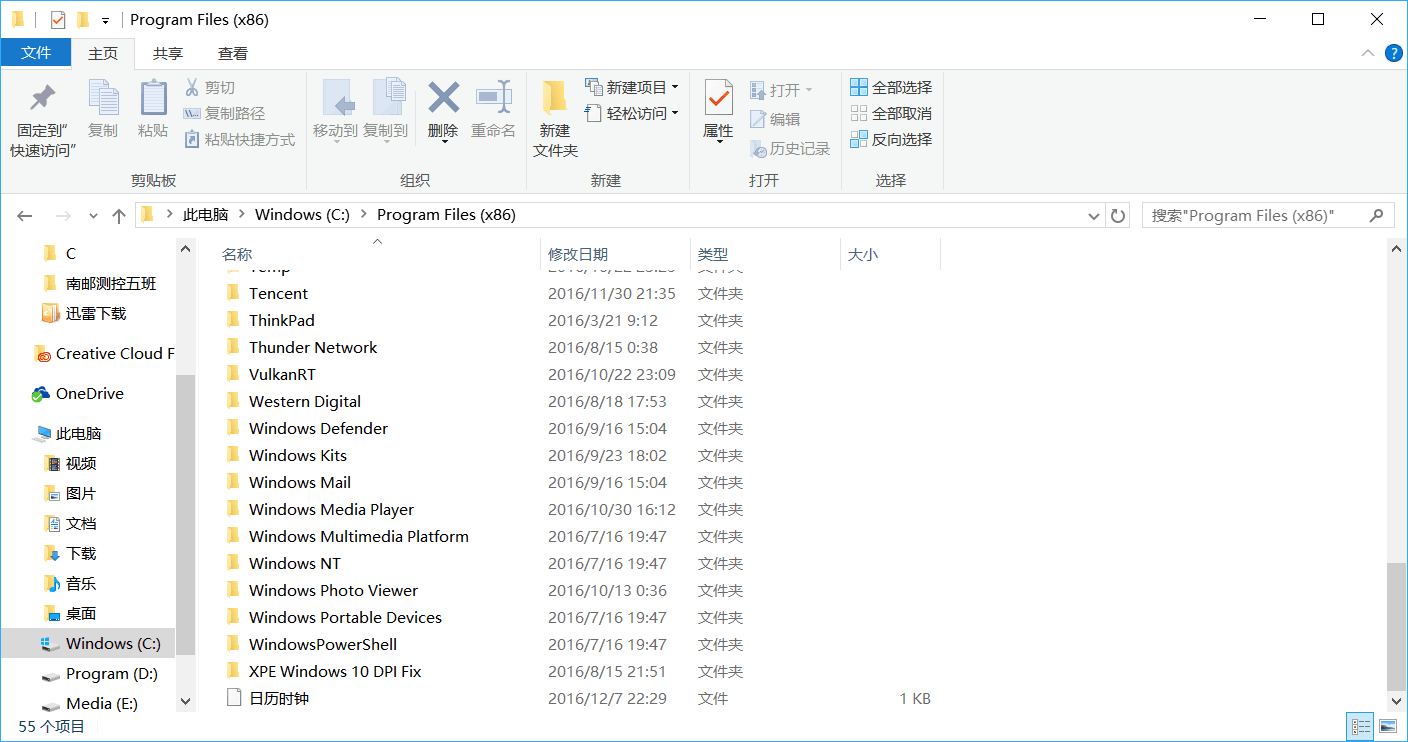Refresh the Program Files (x86) folder view

click(x=1119, y=215)
